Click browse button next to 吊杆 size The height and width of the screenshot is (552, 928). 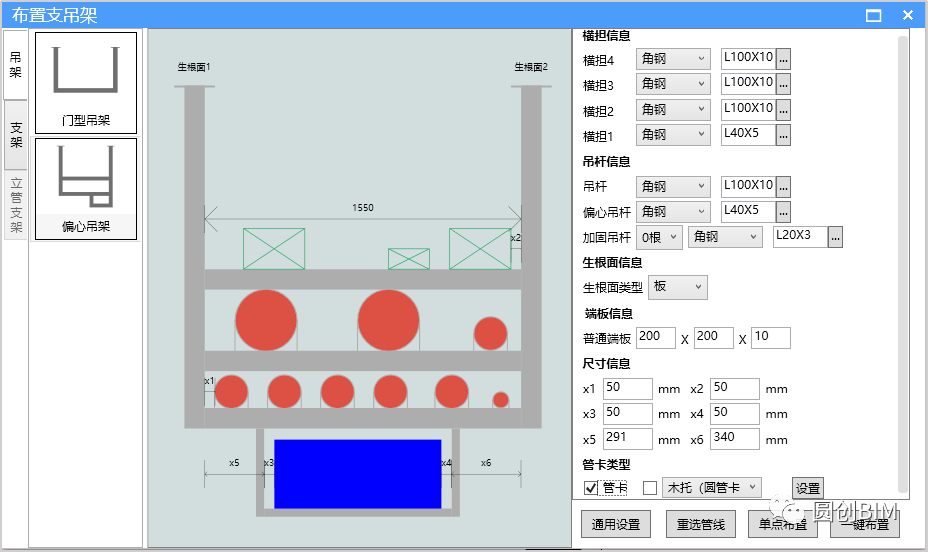[x=783, y=187]
